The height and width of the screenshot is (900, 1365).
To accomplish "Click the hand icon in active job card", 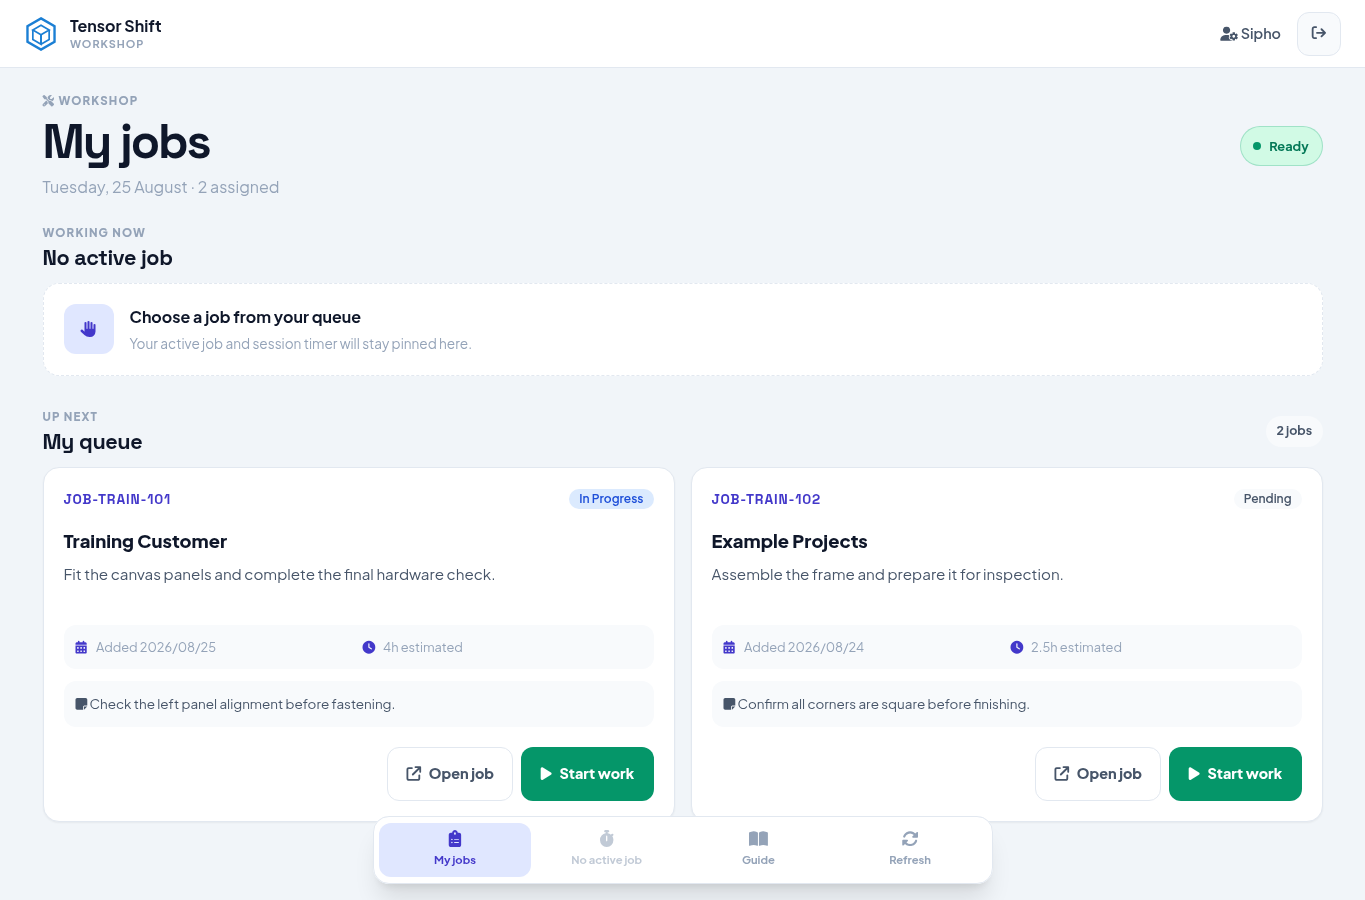I will point(89,329).
